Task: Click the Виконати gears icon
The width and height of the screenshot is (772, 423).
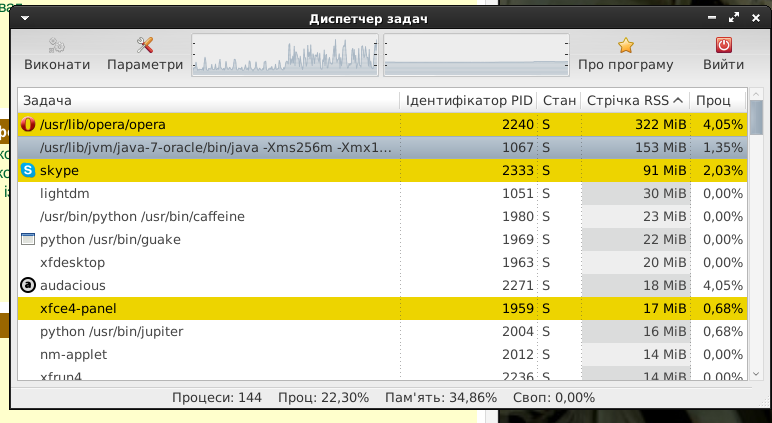Action: [x=57, y=45]
